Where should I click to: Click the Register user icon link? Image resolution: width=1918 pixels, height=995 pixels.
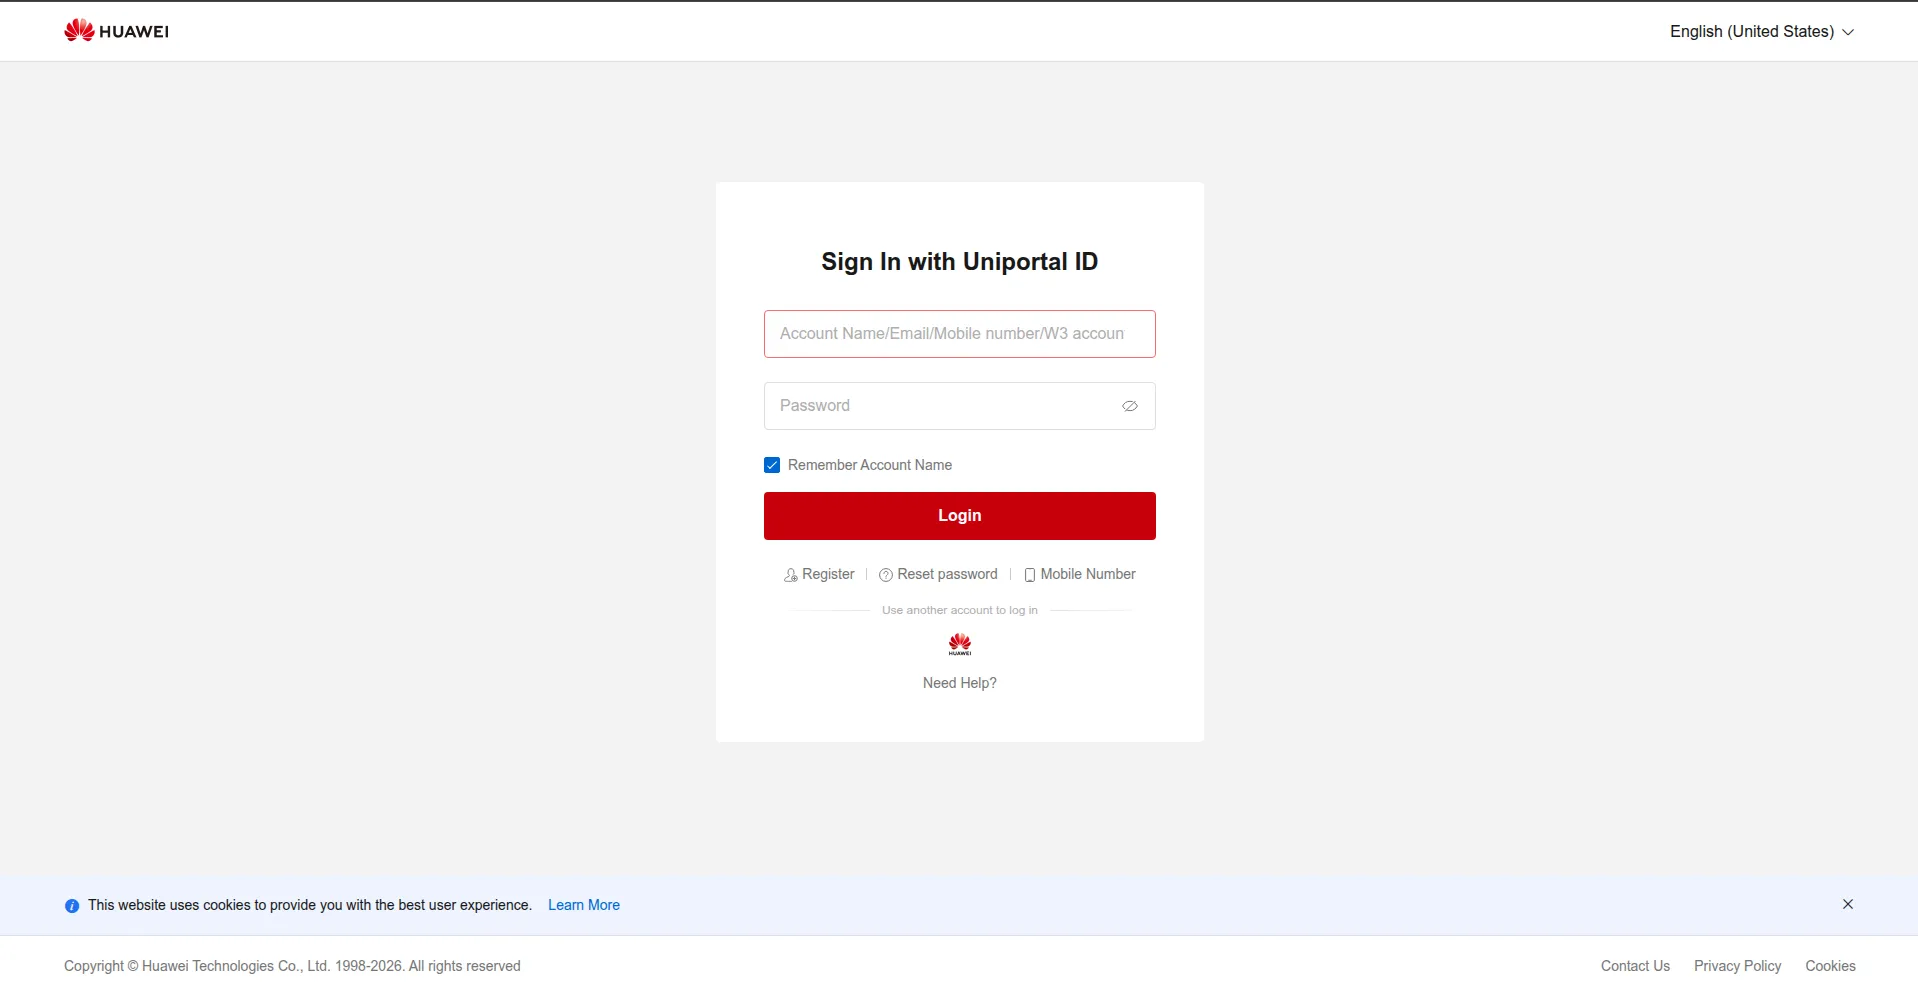point(791,575)
